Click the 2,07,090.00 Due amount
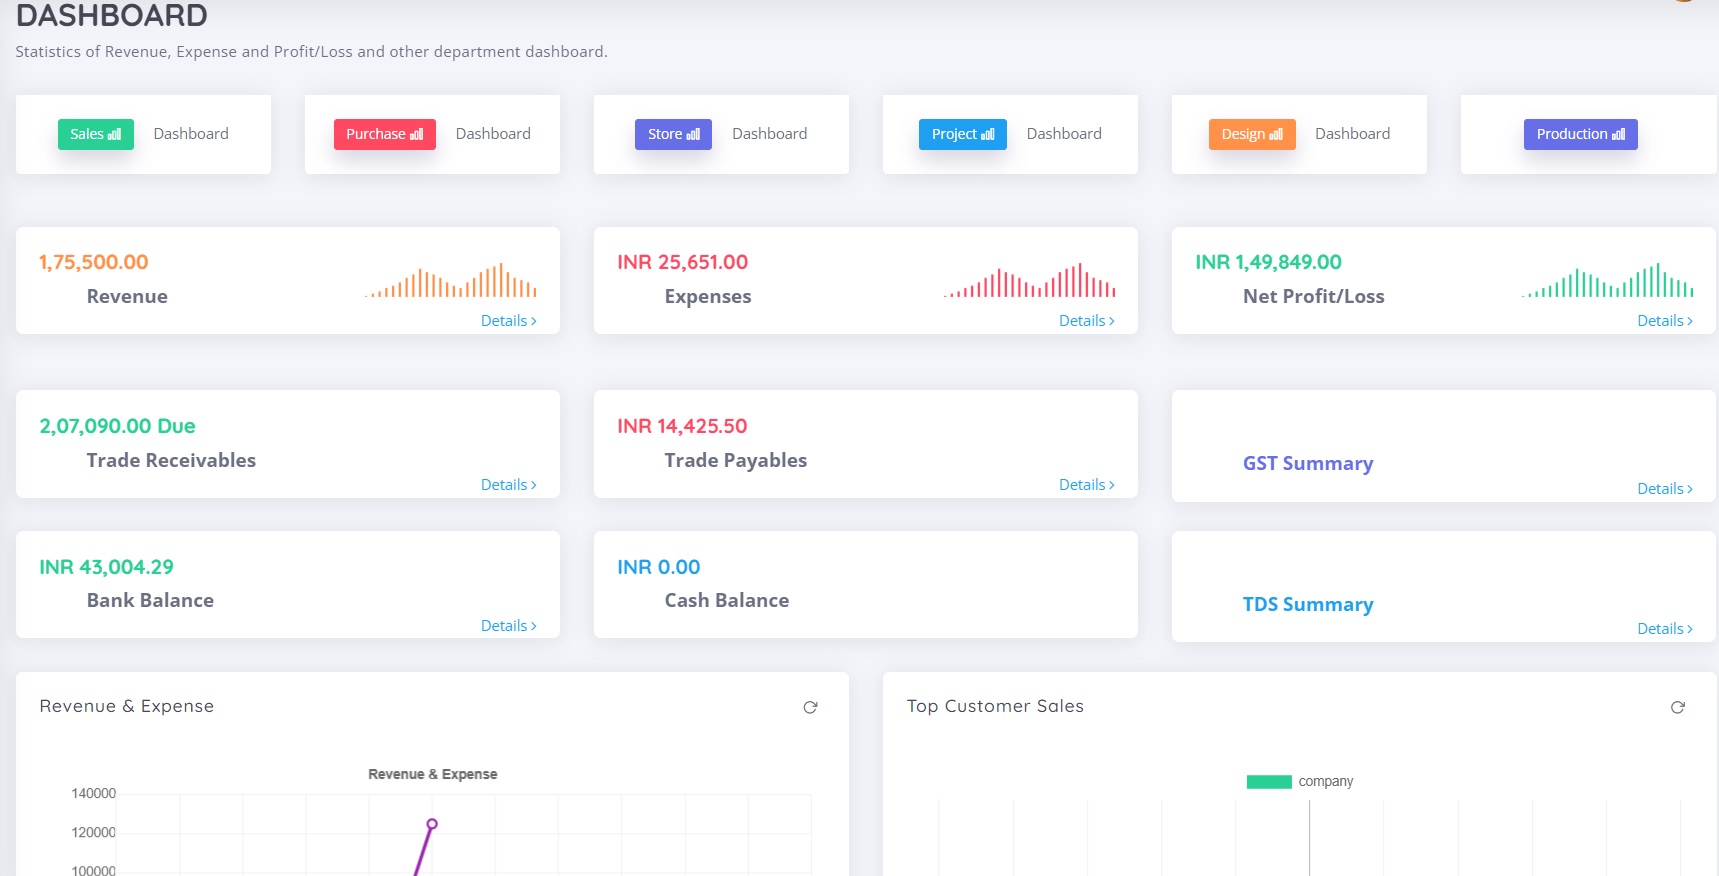Screen dimensions: 1719x876 (x=117, y=426)
